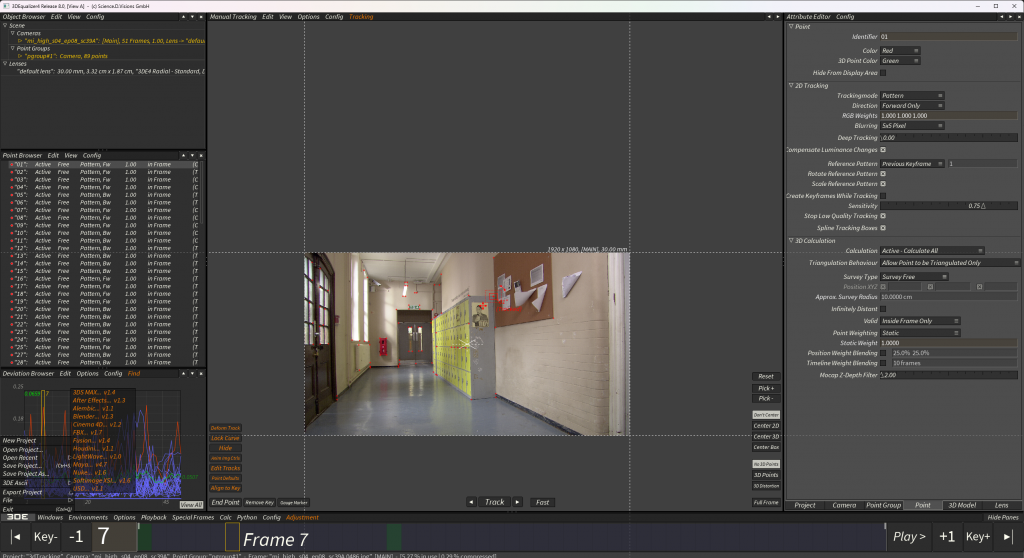The width and height of the screenshot is (1024, 558).
Task: Switch to the Camera tab
Action: pos(844,505)
